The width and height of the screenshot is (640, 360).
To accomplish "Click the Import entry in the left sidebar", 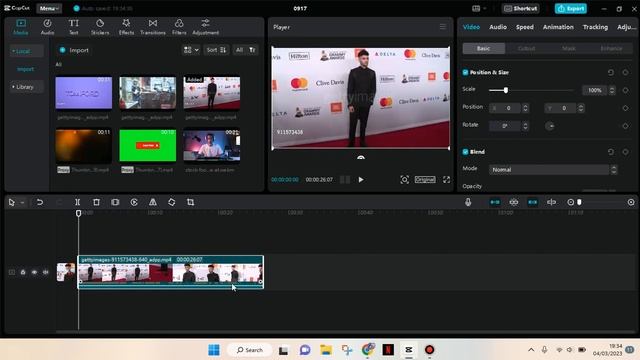I will tap(25, 69).
